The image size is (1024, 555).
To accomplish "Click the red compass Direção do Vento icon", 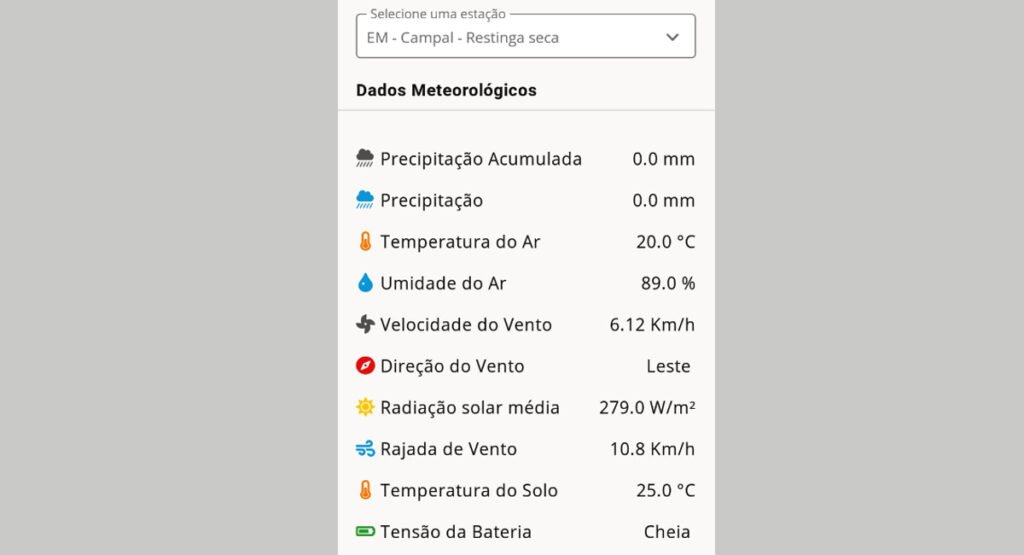I will click(365, 366).
